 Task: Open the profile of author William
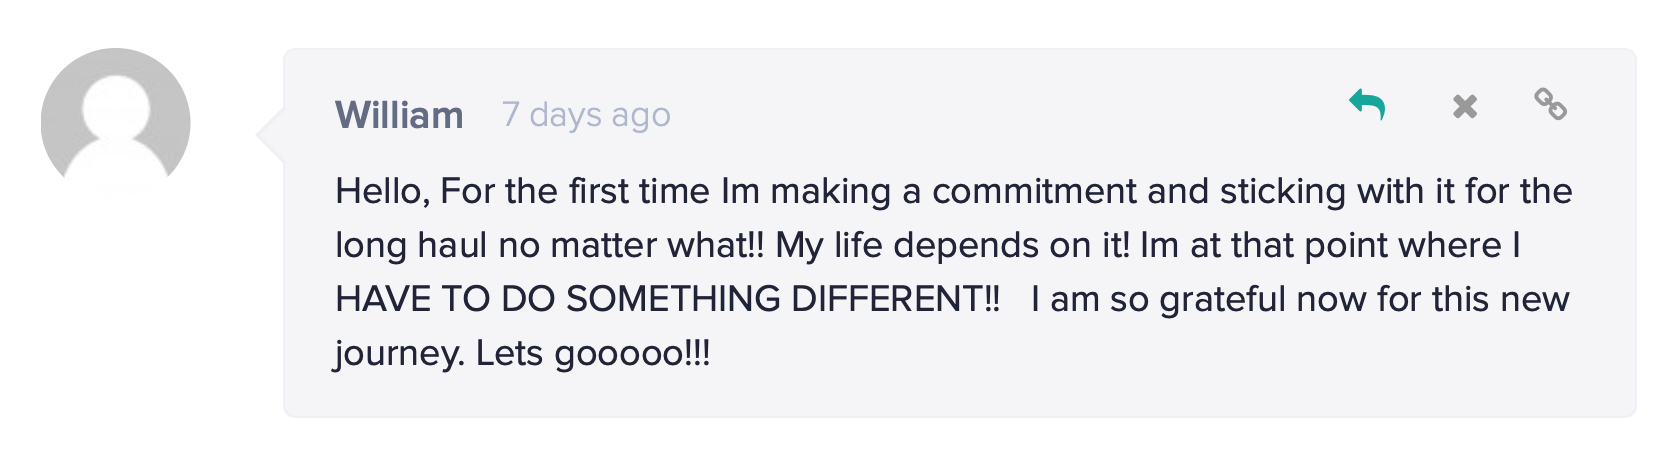tap(399, 115)
